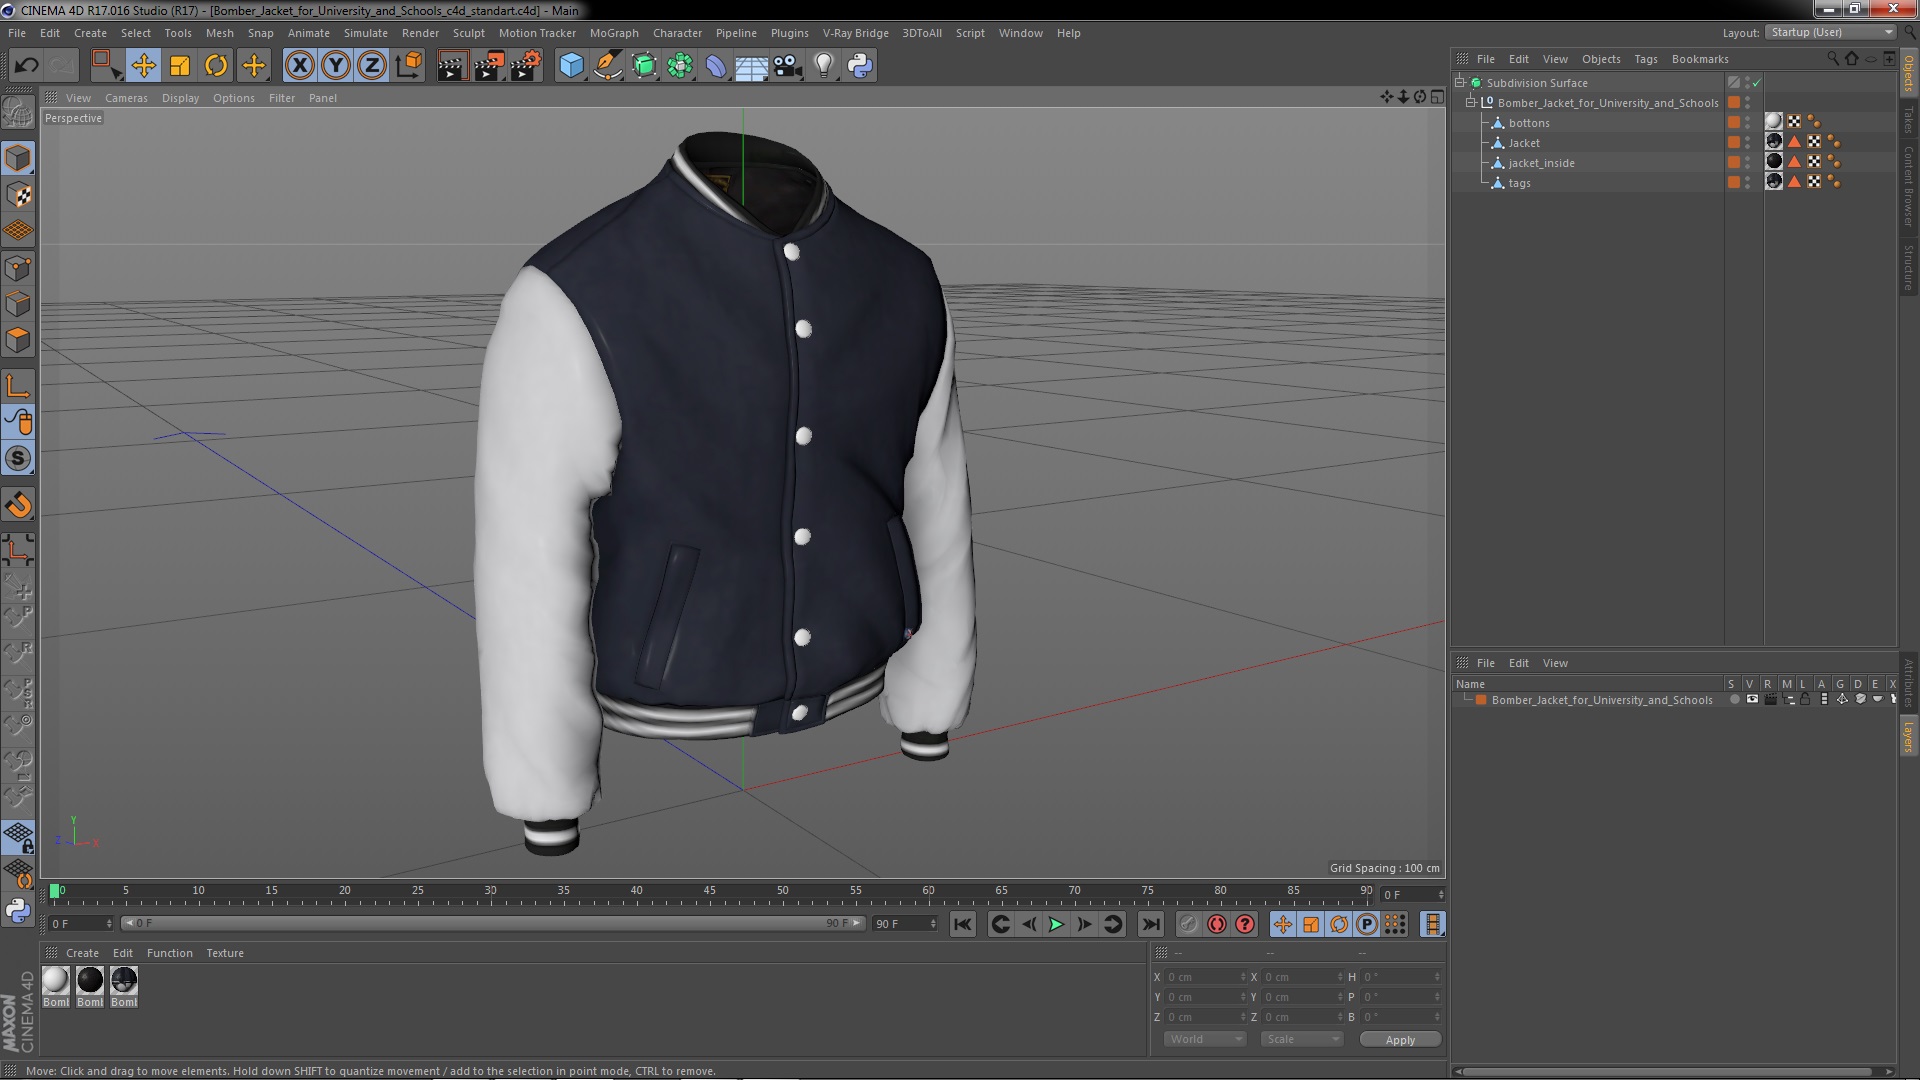This screenshot has width=1920, height=1080.
Task: Toggle Z axis lock
Action: coord(372,66)
